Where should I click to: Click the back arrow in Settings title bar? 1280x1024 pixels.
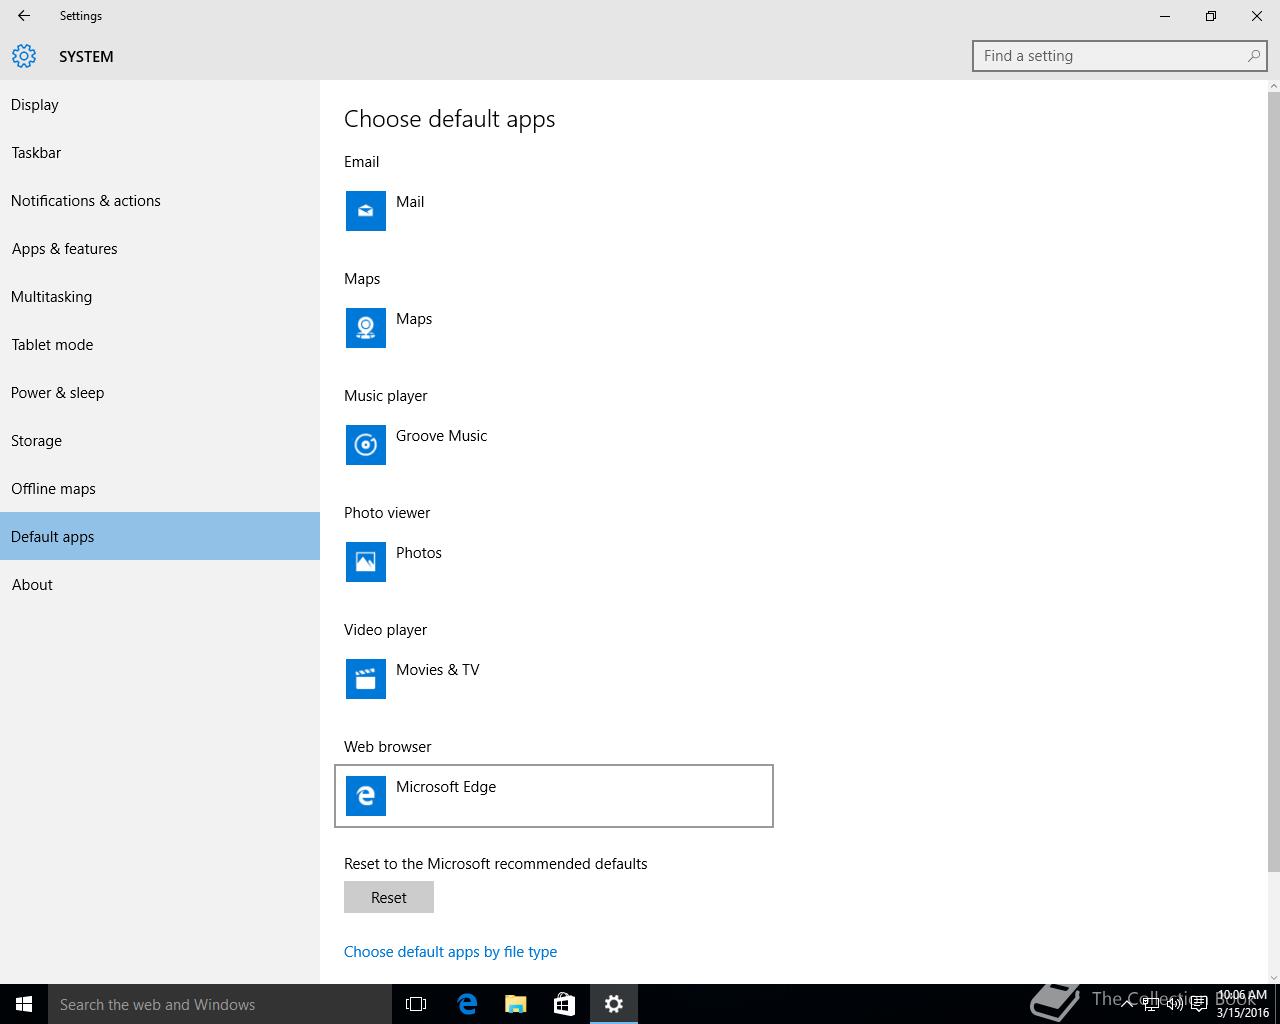pos(24,16)
